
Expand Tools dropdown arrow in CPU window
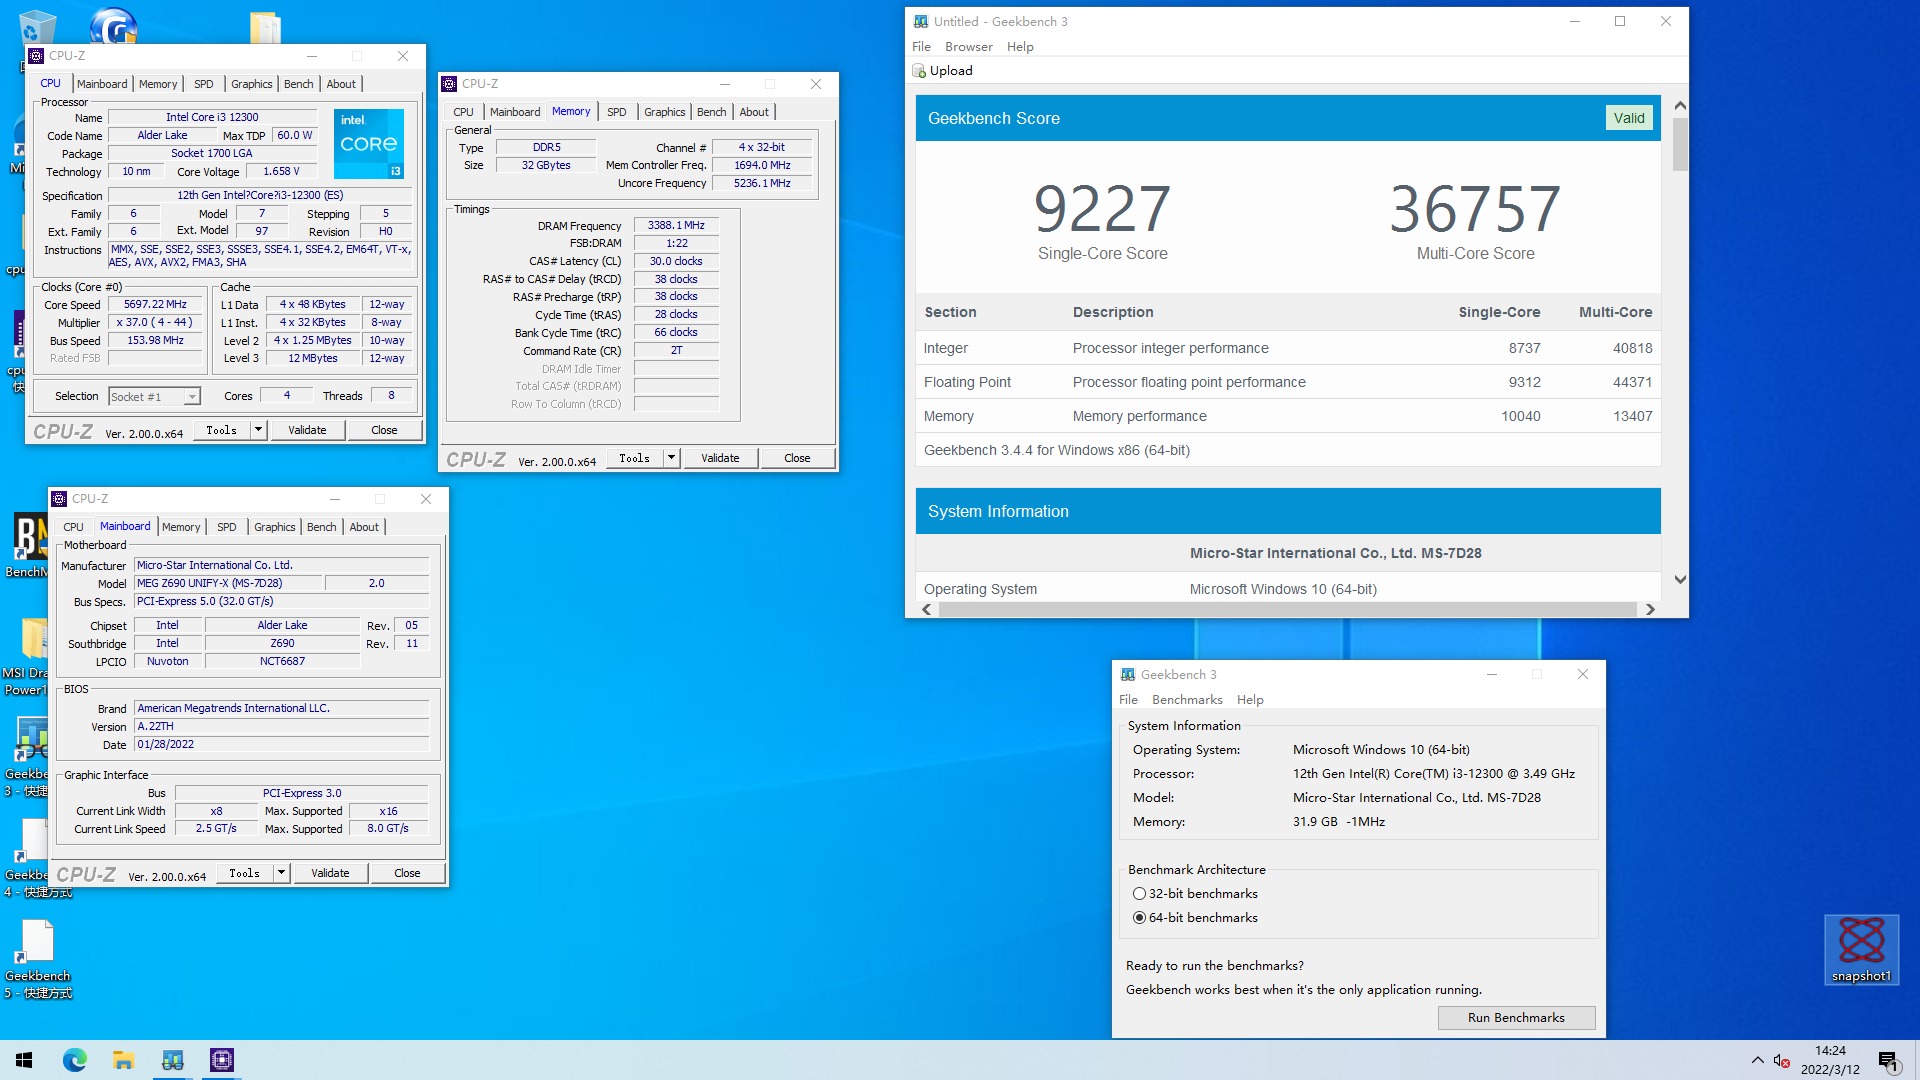(x=258, y=430)
